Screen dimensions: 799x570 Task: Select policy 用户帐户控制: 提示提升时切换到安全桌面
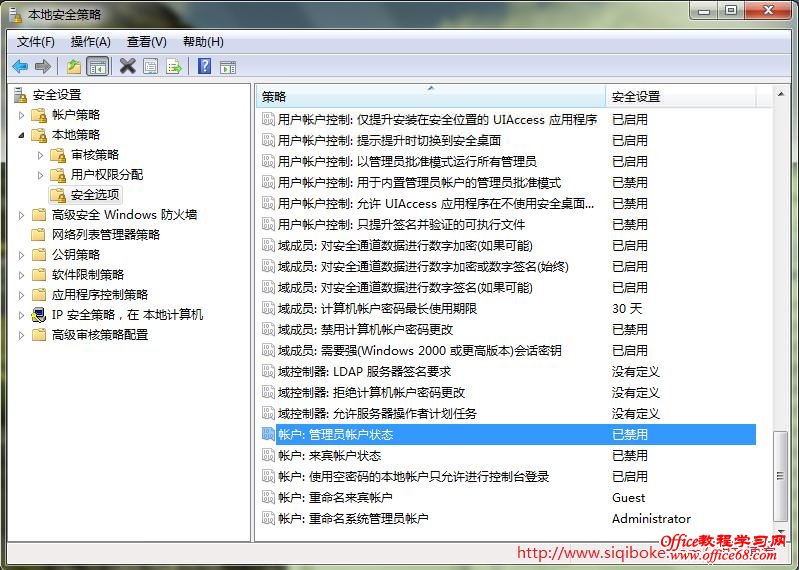pos(389,140)
